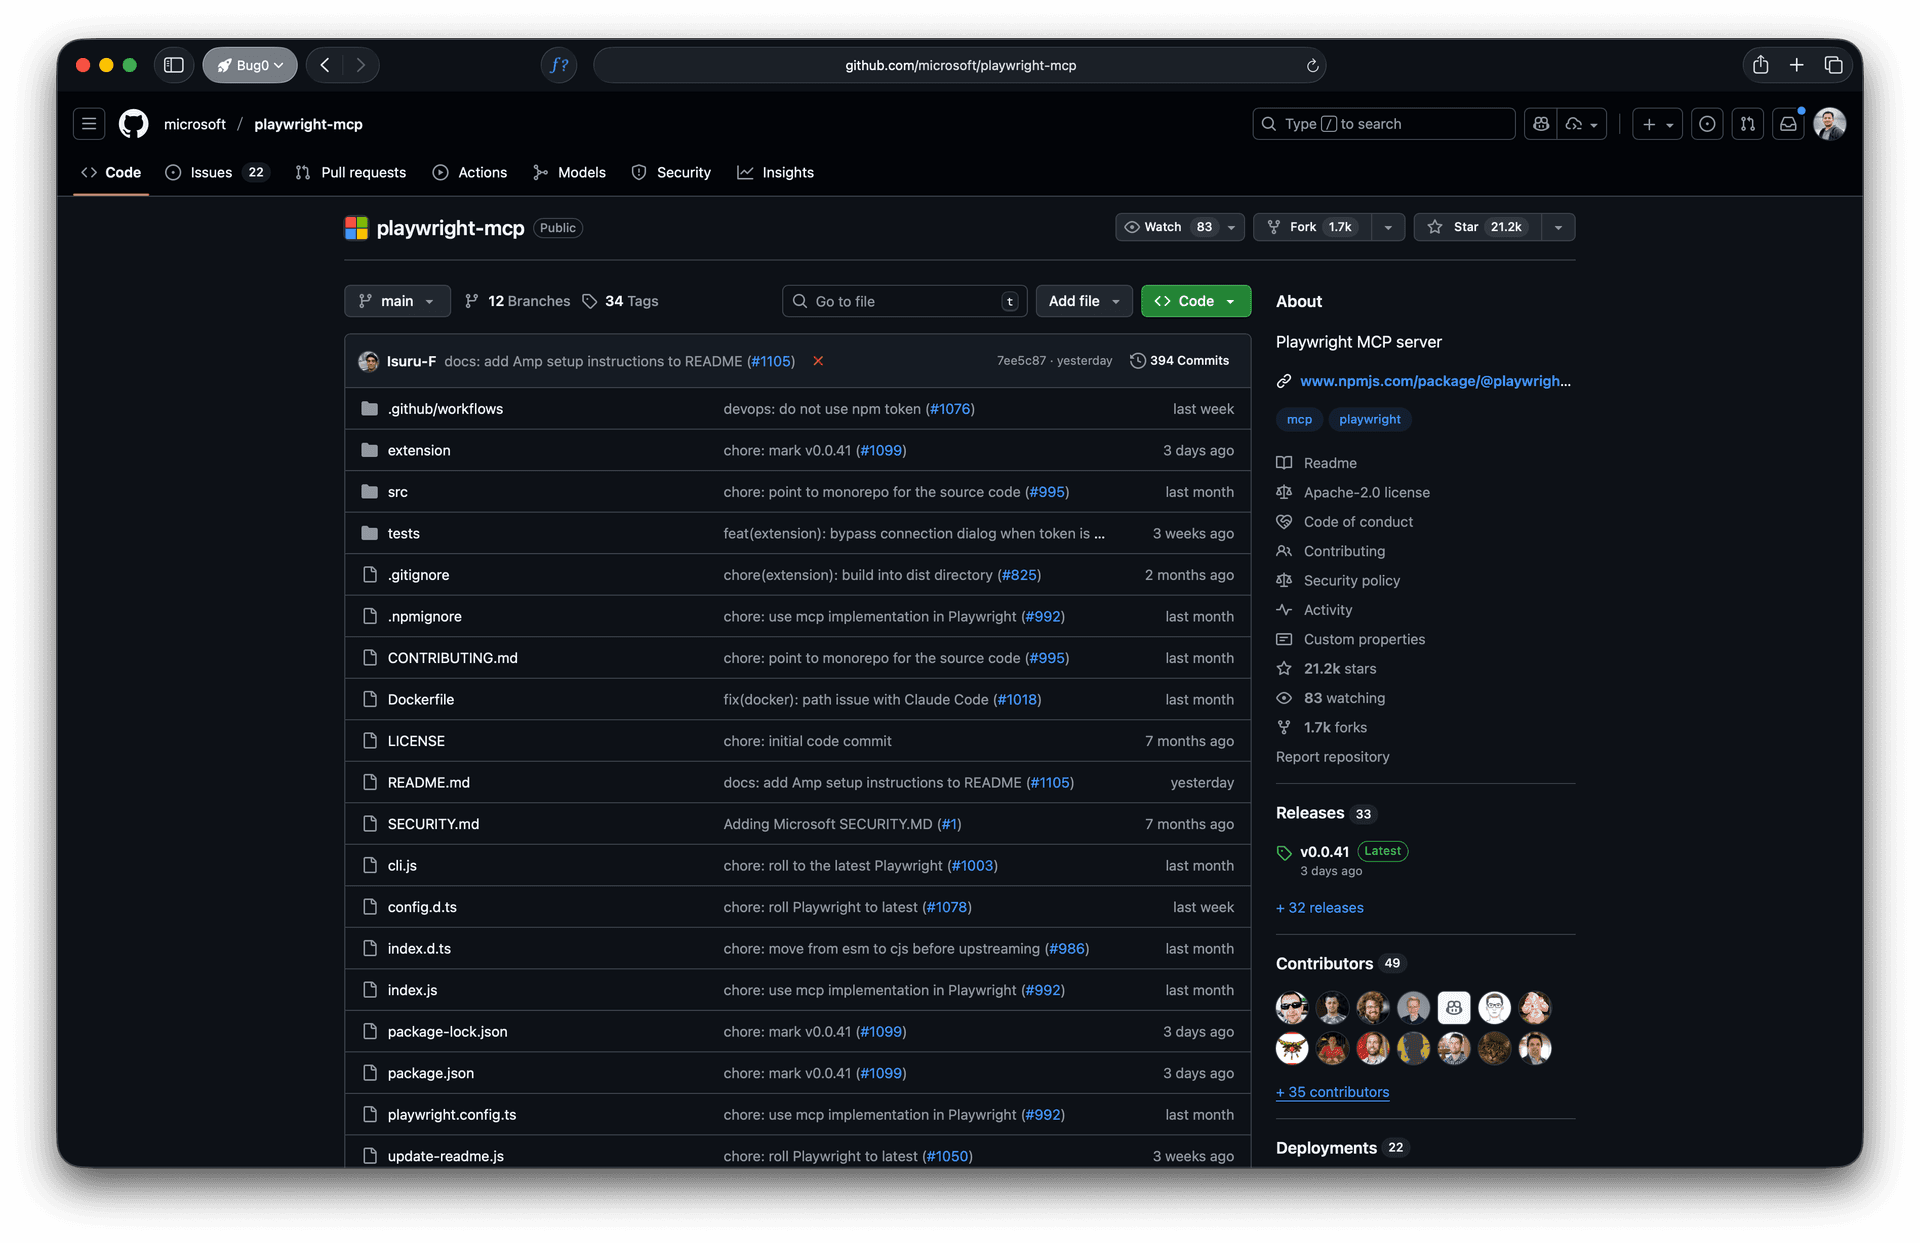Open the Copilot chat icon
The width and height of the screenshot is (1920, 1243).
[x=1541, y=124]
